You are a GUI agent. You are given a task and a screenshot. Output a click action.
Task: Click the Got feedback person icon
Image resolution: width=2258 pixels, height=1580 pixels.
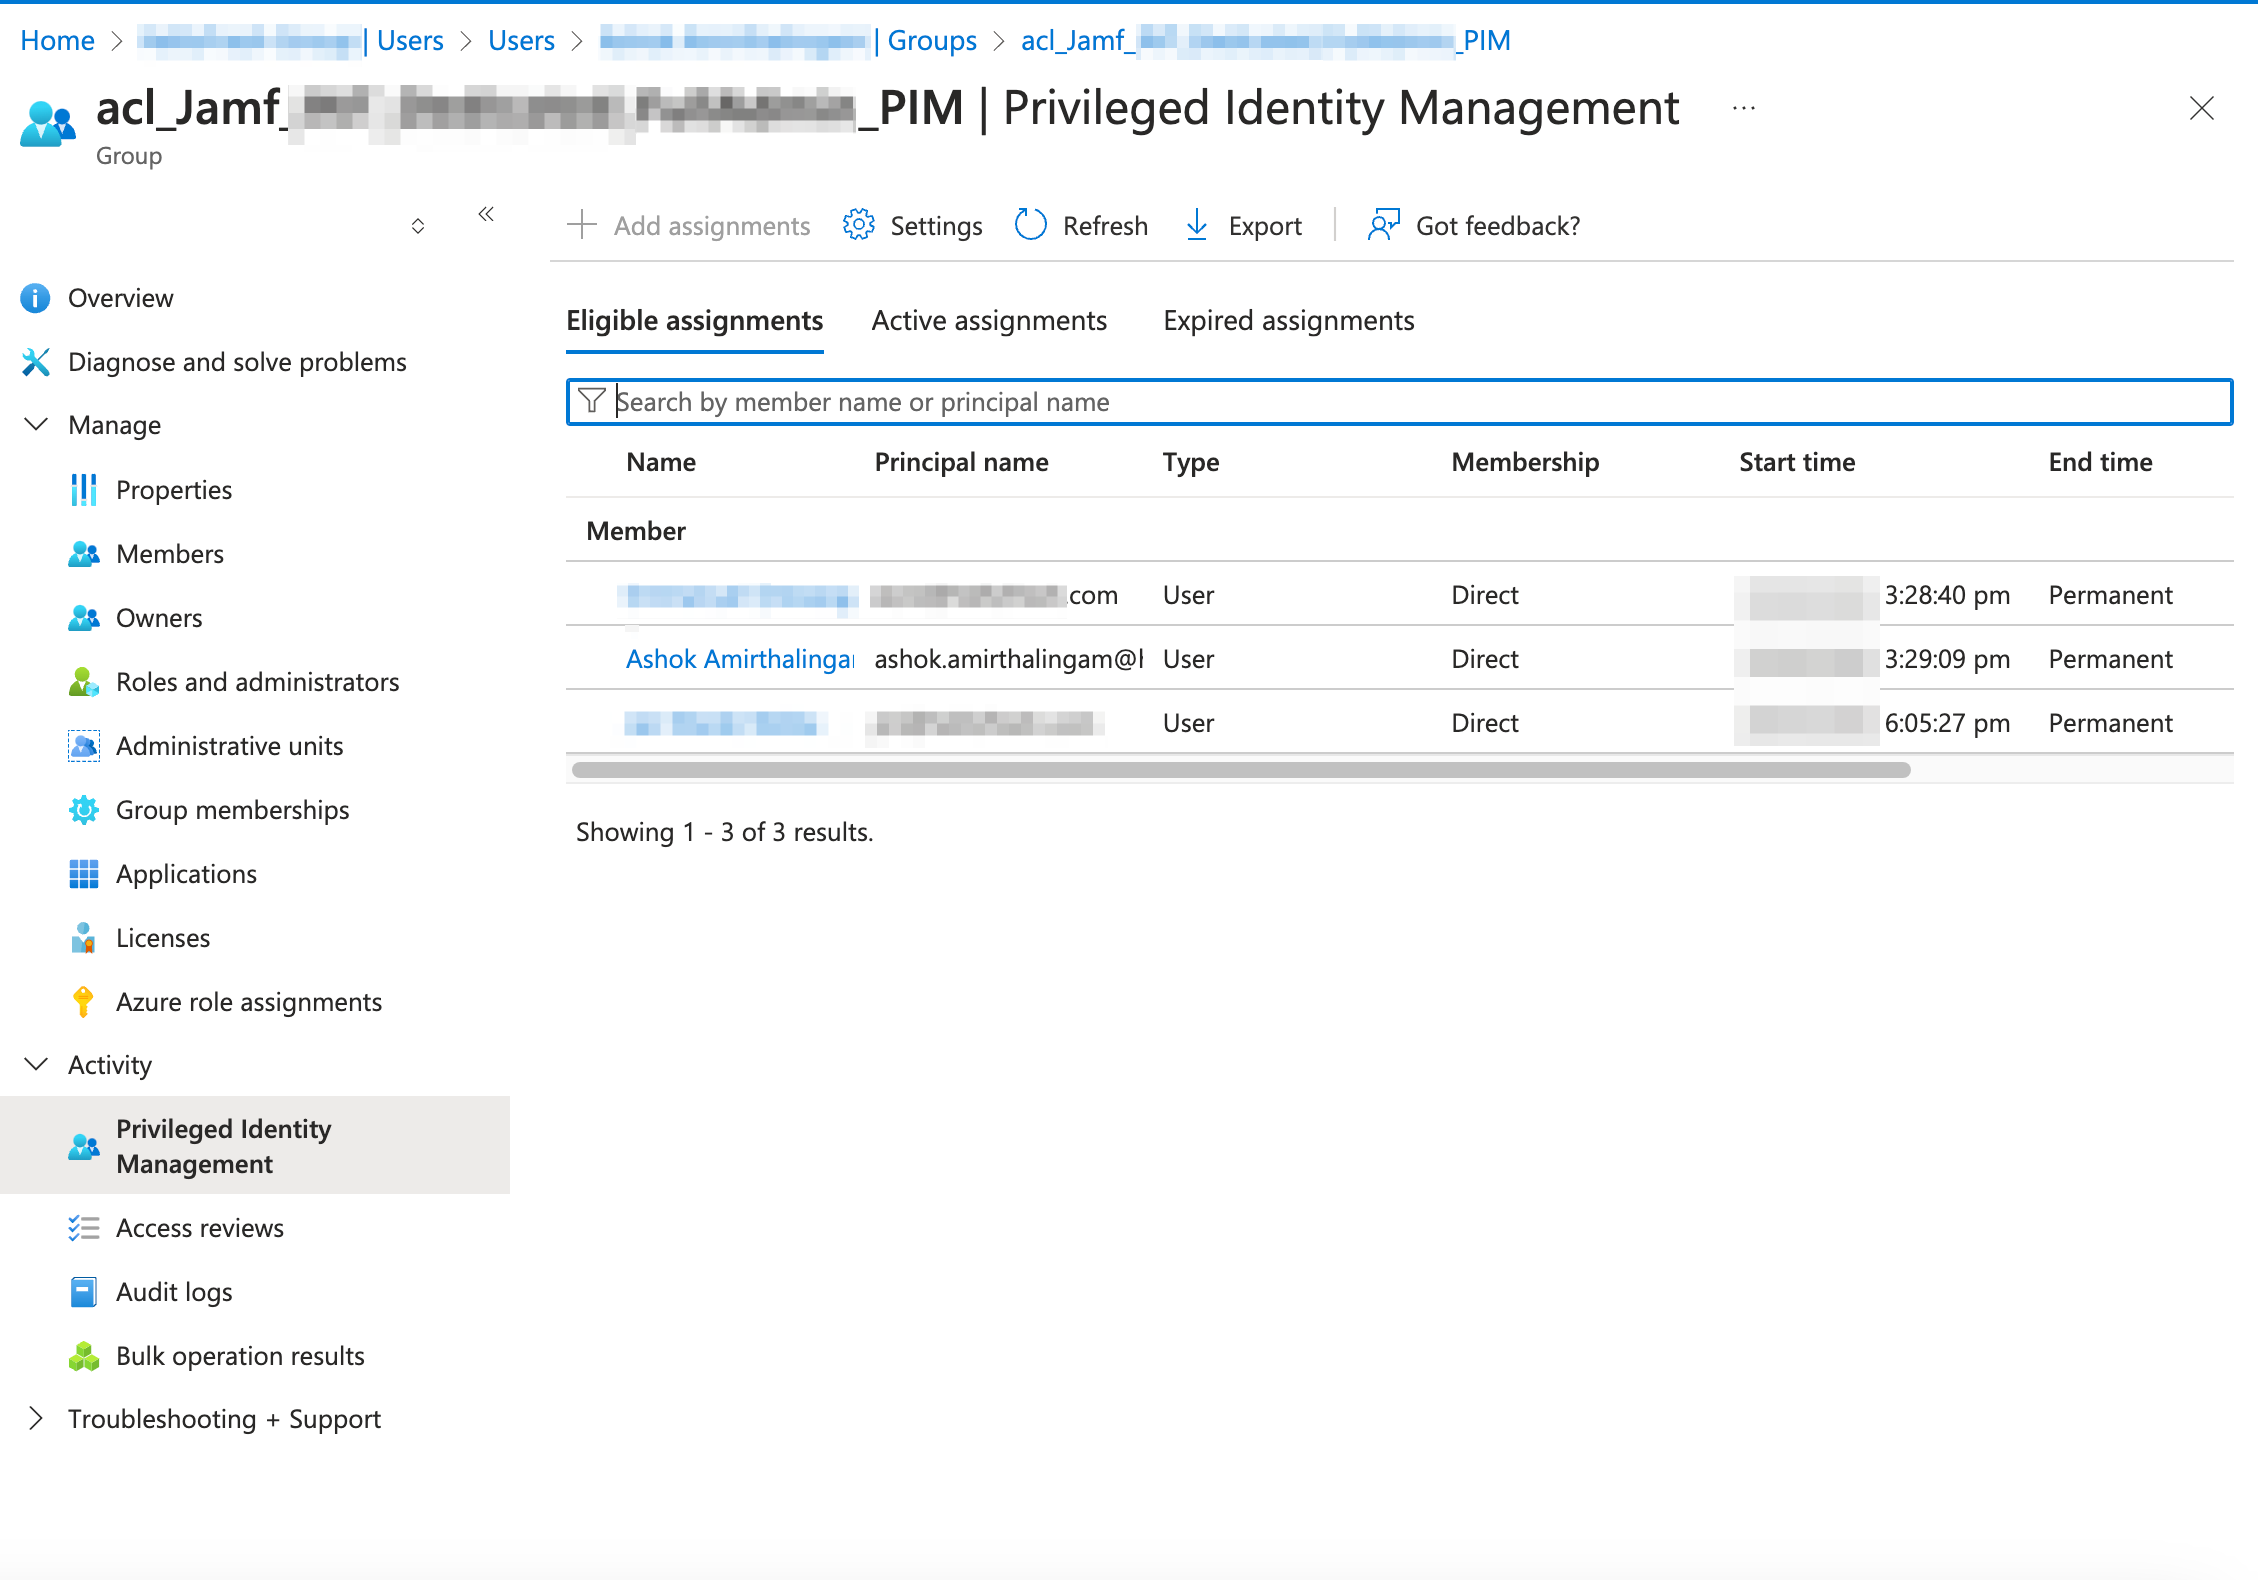click(1384, 225)
